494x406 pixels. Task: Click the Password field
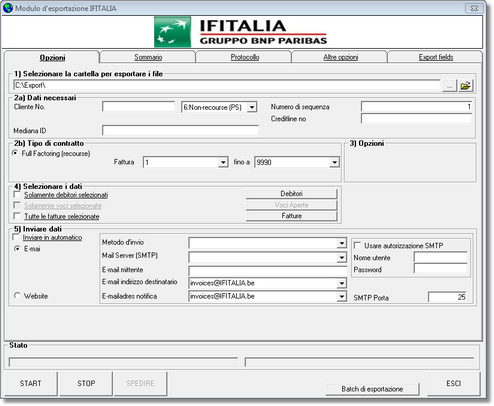pyautogui.click(x=440, y=269)
